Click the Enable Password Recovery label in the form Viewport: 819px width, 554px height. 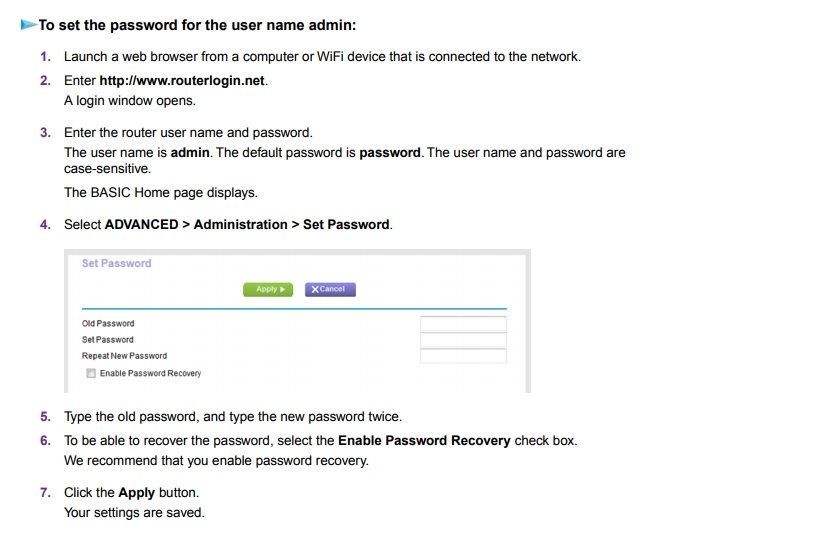(x=150, y=373)
